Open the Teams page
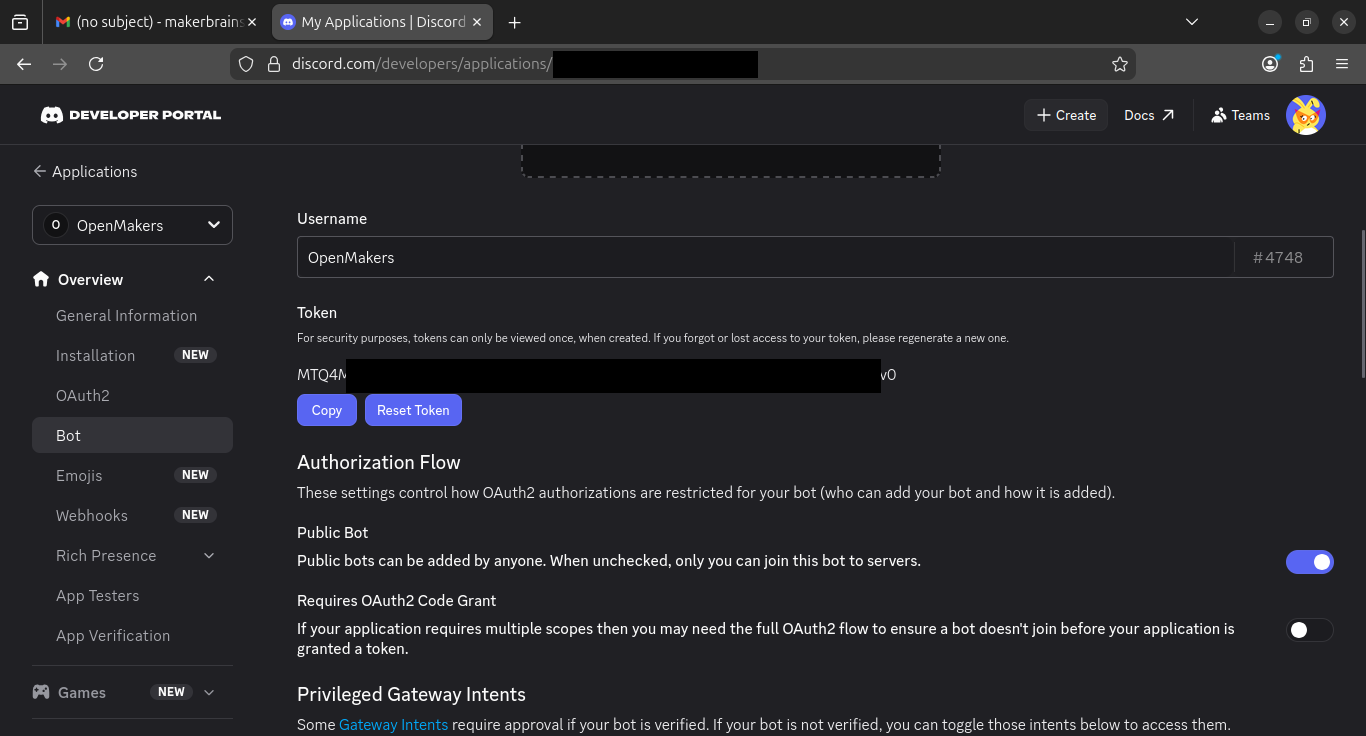The width and height of the screenshot is (1366, 736). 1240,114
